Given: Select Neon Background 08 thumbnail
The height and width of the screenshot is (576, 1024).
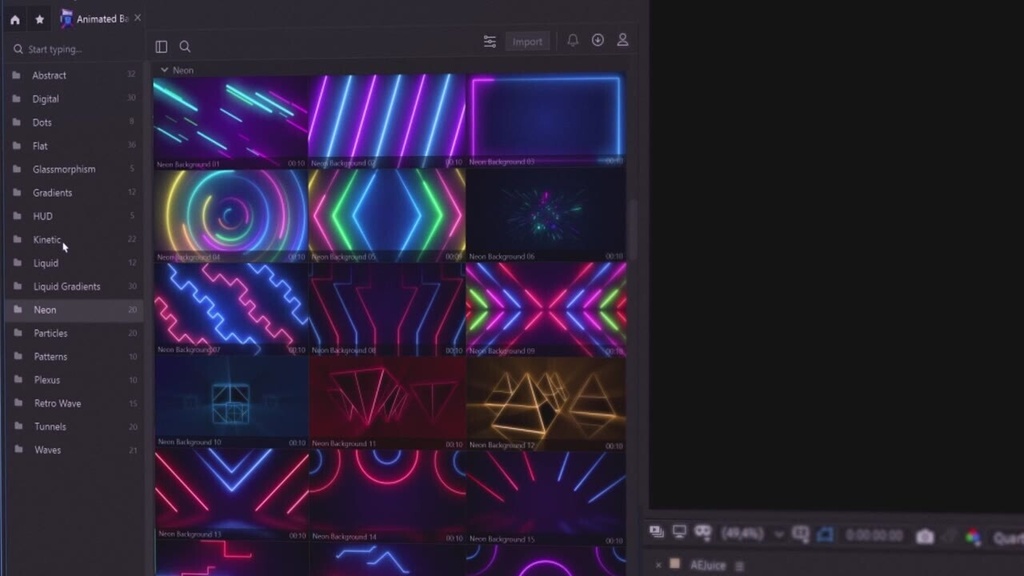Looking at the screenshot, I should point(388,309).
